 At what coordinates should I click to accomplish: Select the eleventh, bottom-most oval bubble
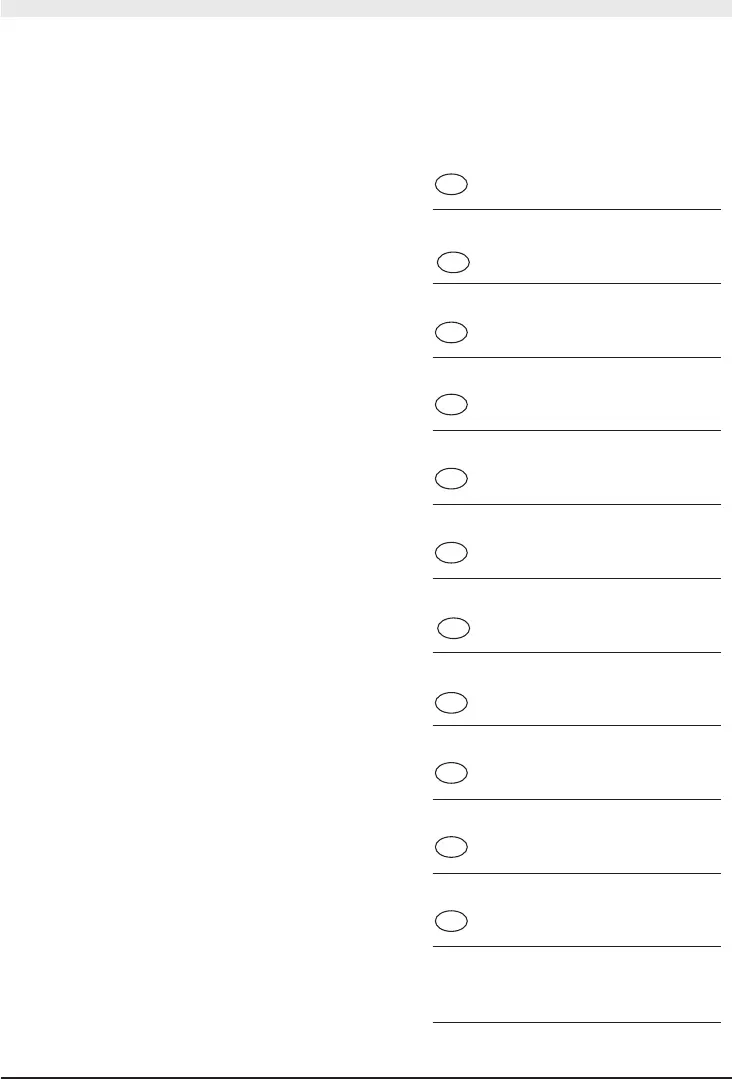(x=451, y=921)
